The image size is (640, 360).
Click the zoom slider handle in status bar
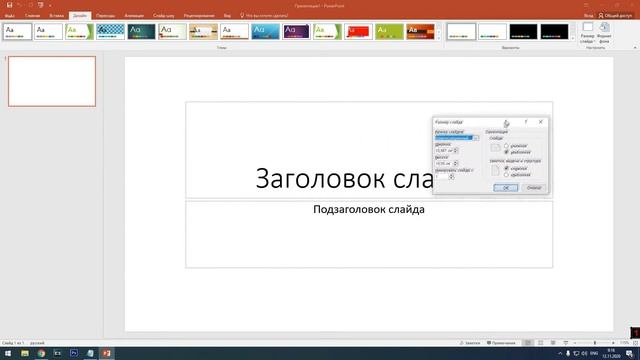click(x=595, y=343)
